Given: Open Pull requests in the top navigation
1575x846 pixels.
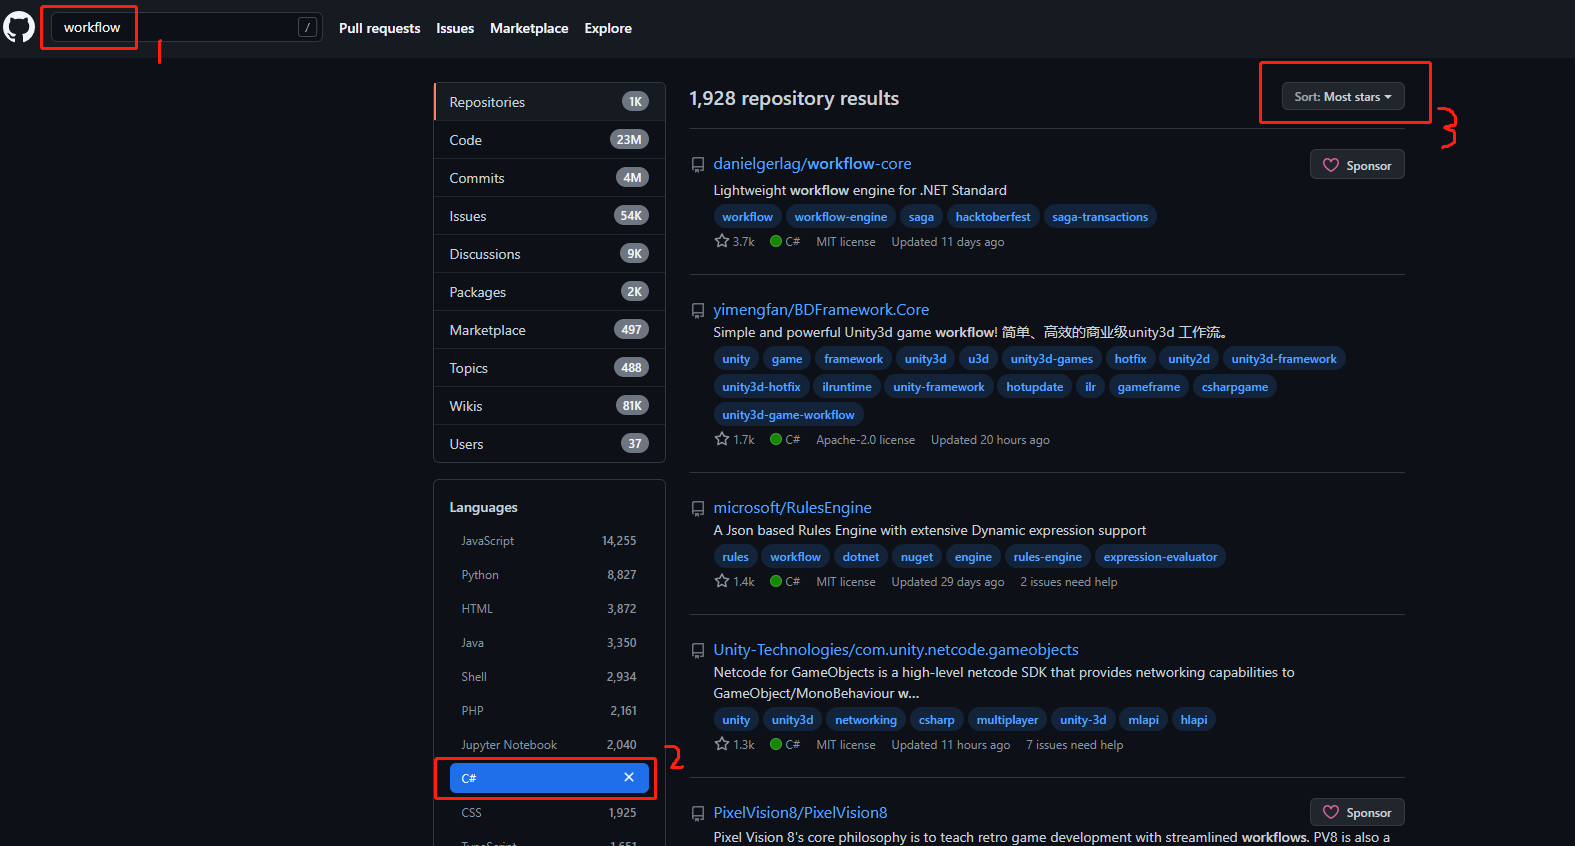Looking at the screenshot, I should (379, 28).
